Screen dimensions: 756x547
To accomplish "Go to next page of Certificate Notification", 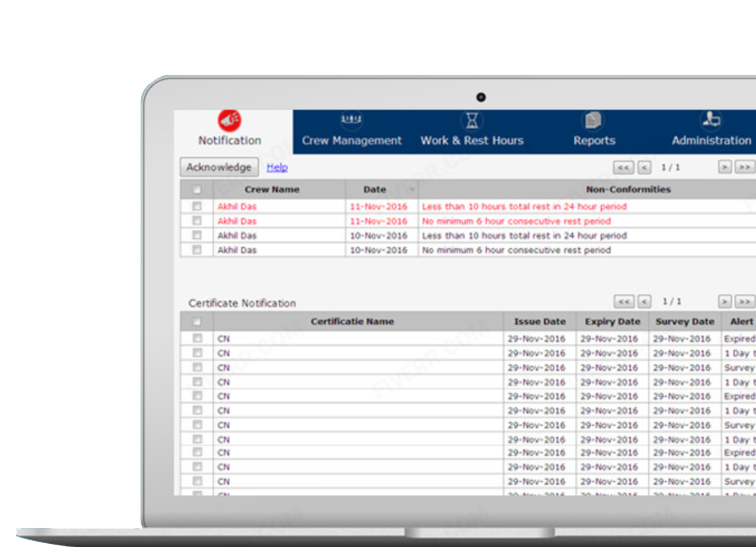I will pyautogui.click(x=725, y=301).
